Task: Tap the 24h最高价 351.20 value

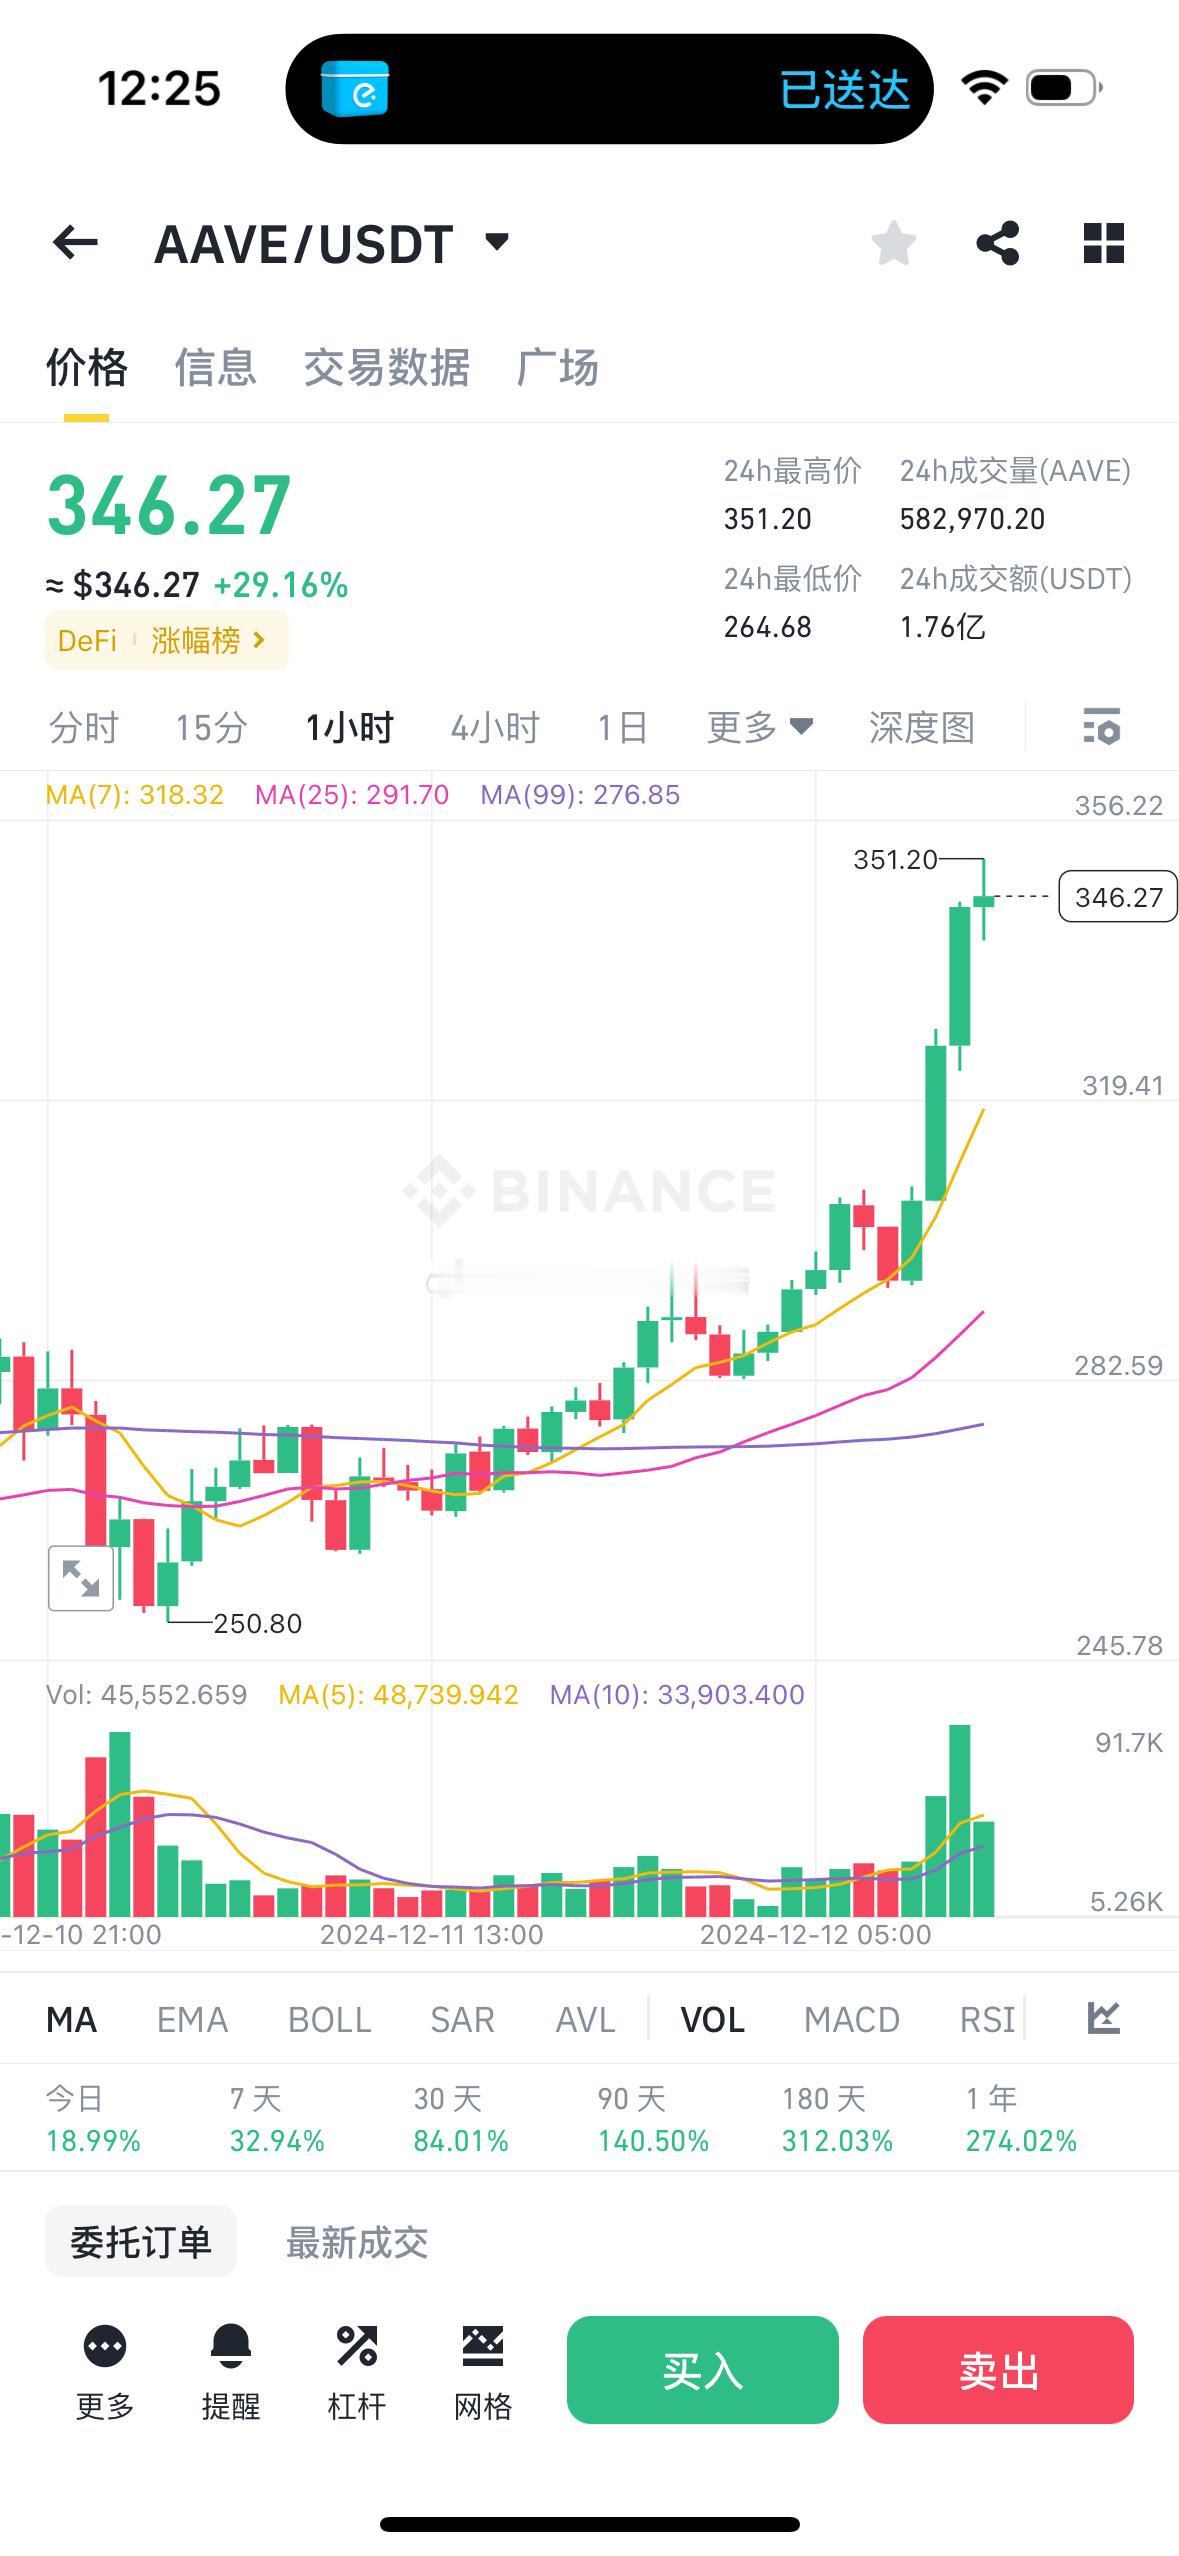Action: 767,519
